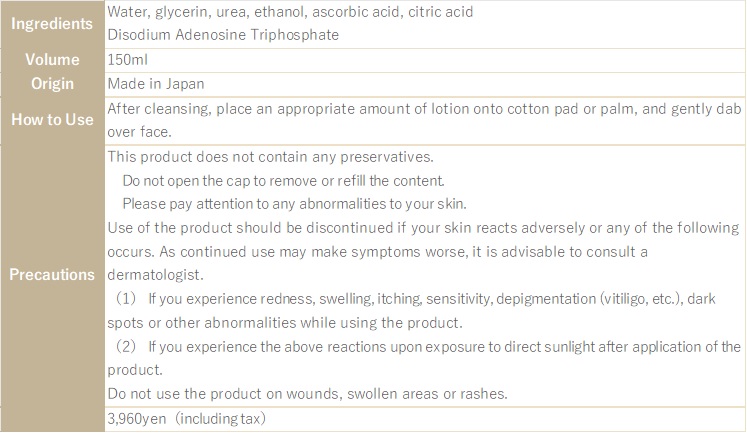Select the Made in Japan text
The height and width of the screenshot is (433, 747).
coord(156,84)
